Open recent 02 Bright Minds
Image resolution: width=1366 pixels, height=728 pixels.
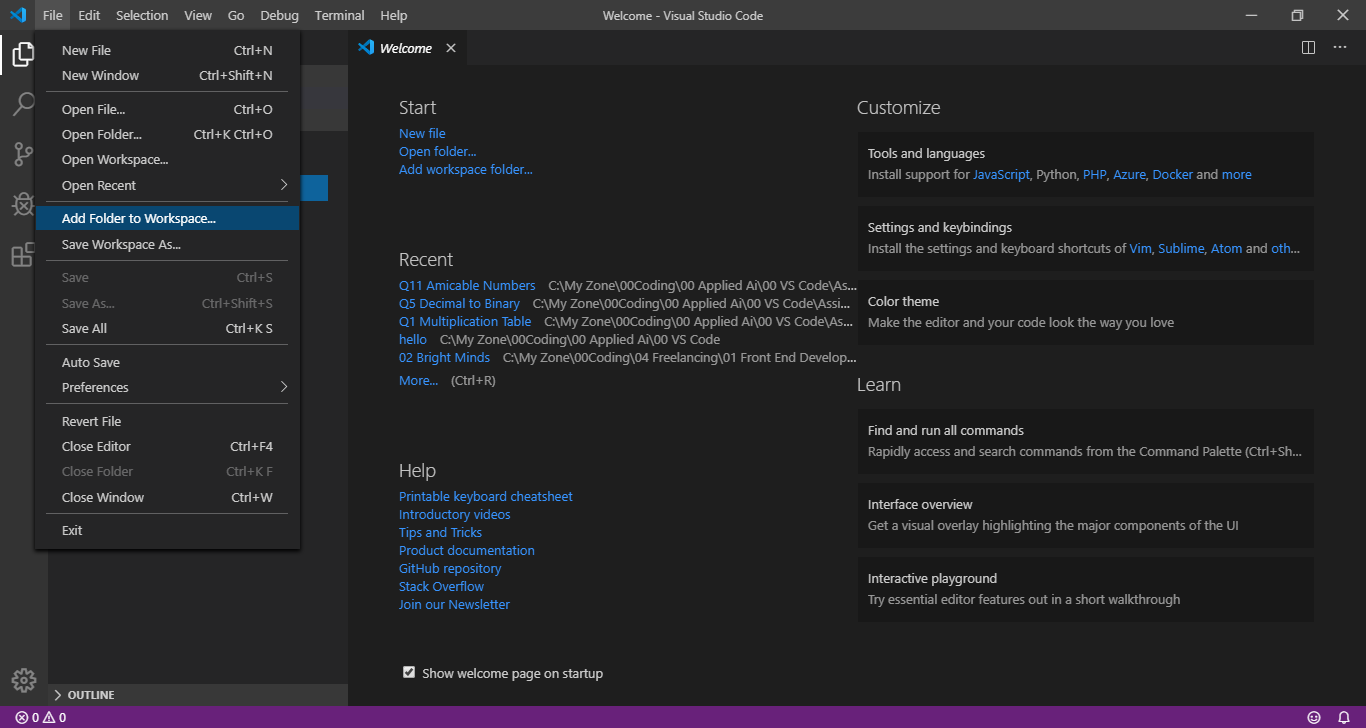coord(444,357)
